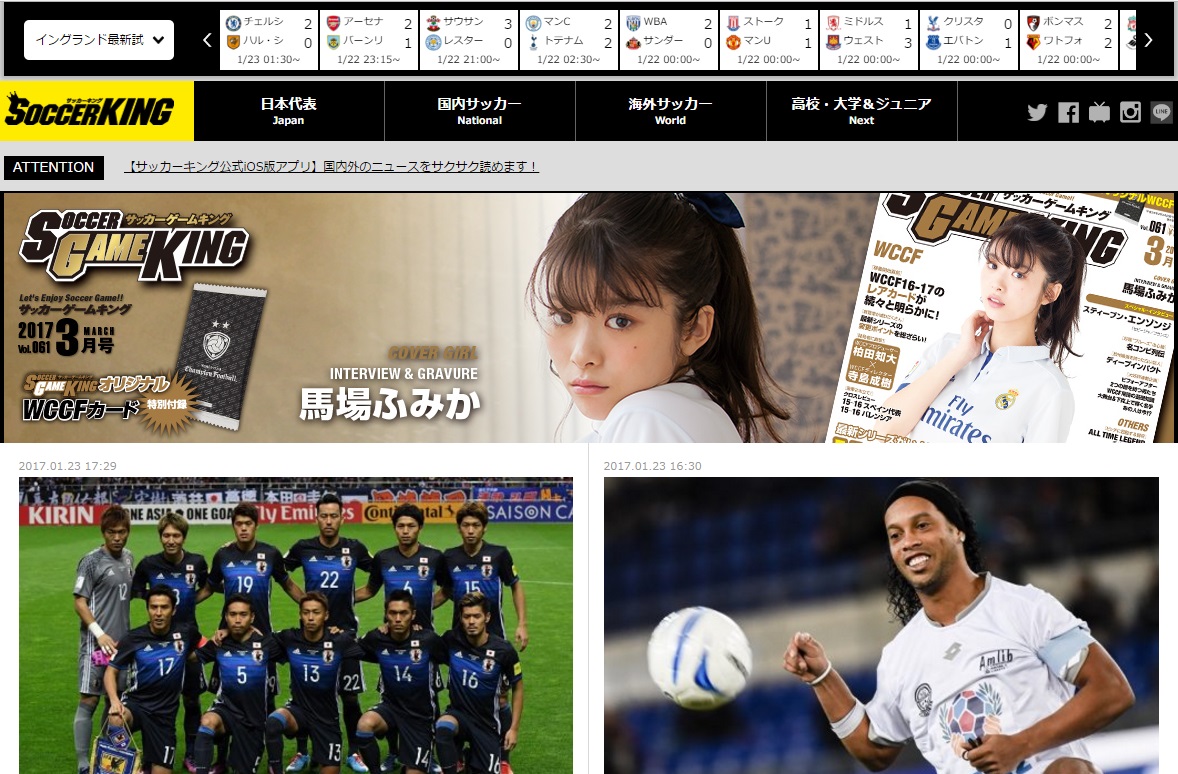Click Everton crest in ticker
The width and height of the screenshot is (1178, 774).
point(933,42)
